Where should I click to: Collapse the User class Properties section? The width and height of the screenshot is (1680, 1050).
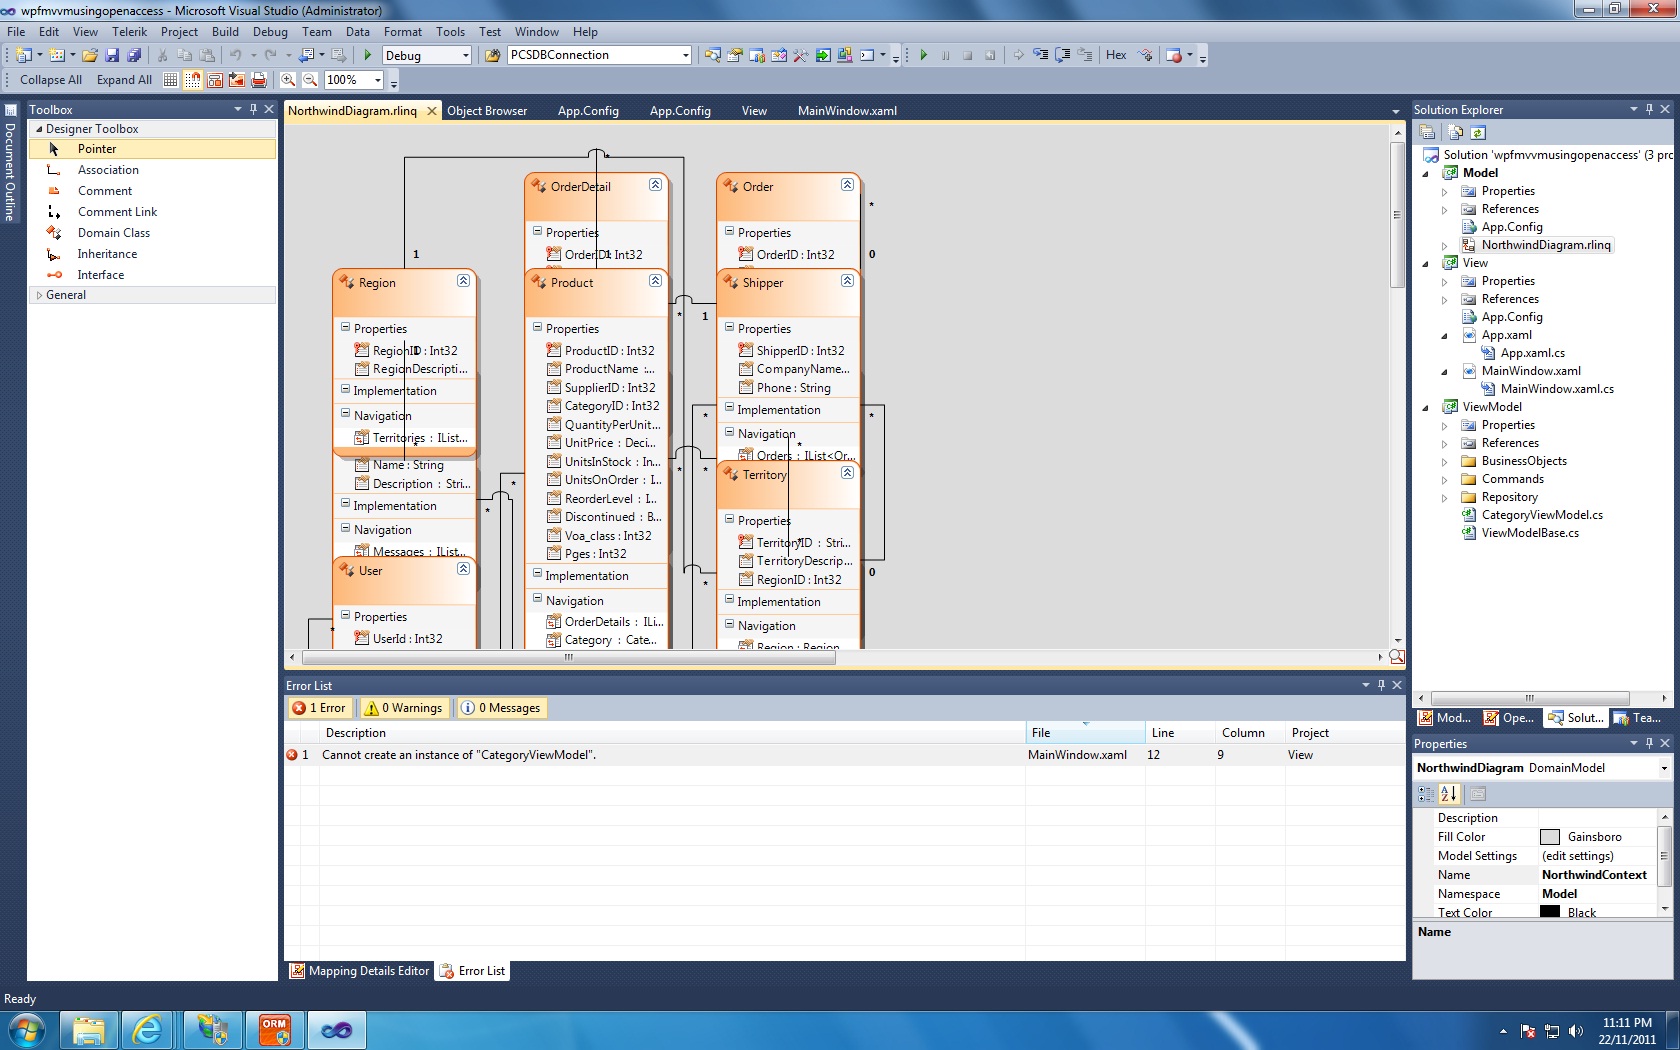345,615
